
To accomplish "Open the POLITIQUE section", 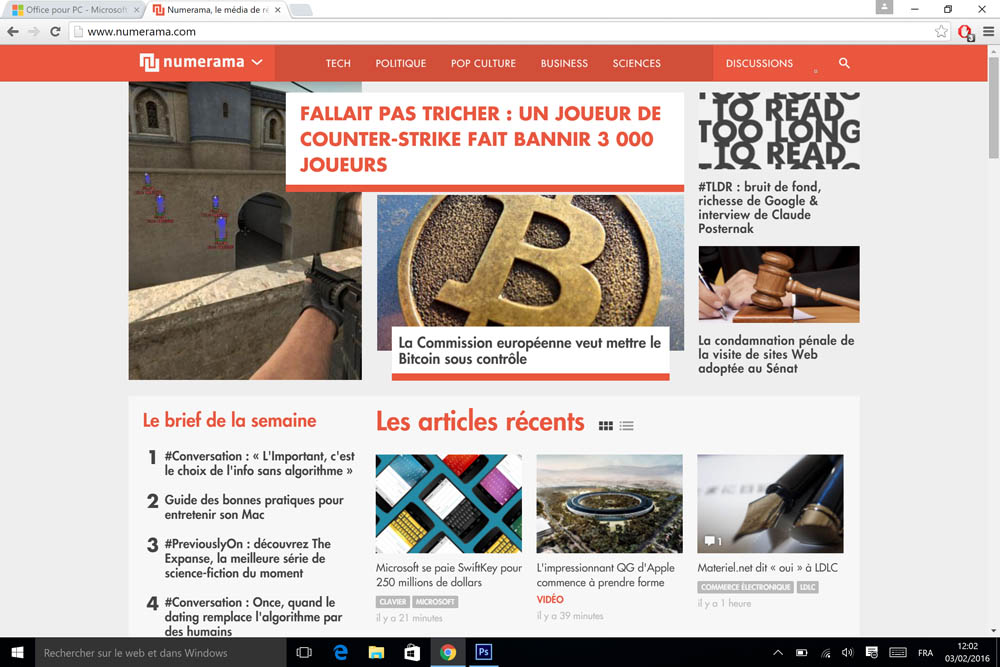I will coord(401,63).
